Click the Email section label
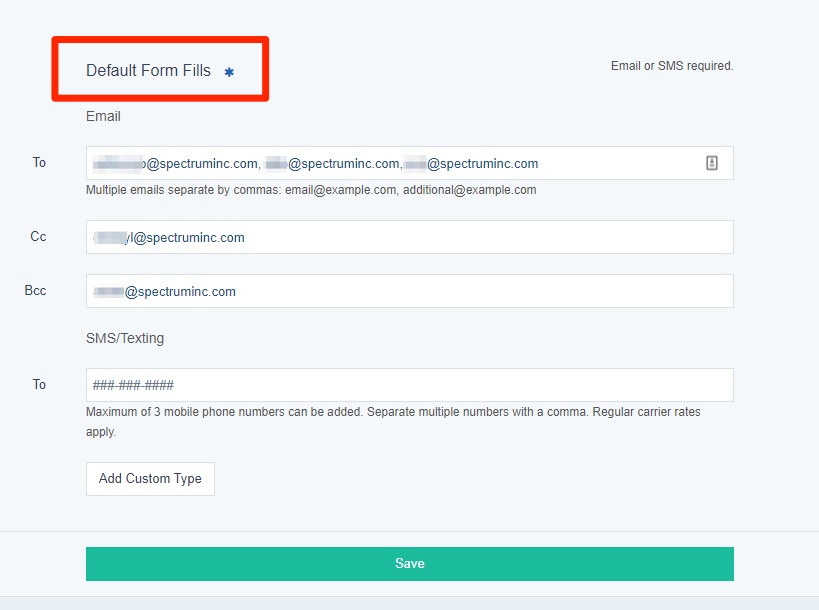Viewport: 819px width, 610px height. point(103,116)
